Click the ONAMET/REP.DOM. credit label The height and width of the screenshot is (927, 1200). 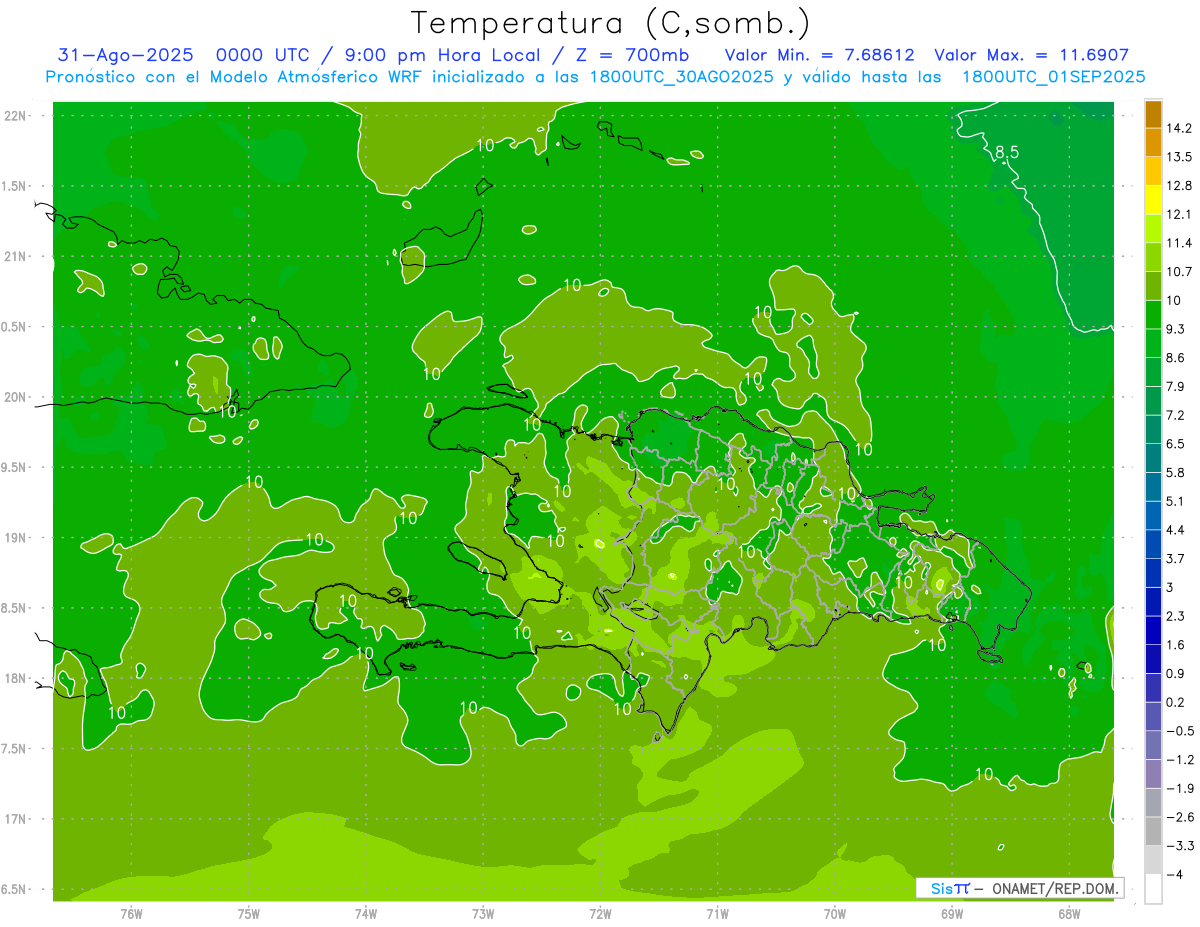tap(1056, 888)
